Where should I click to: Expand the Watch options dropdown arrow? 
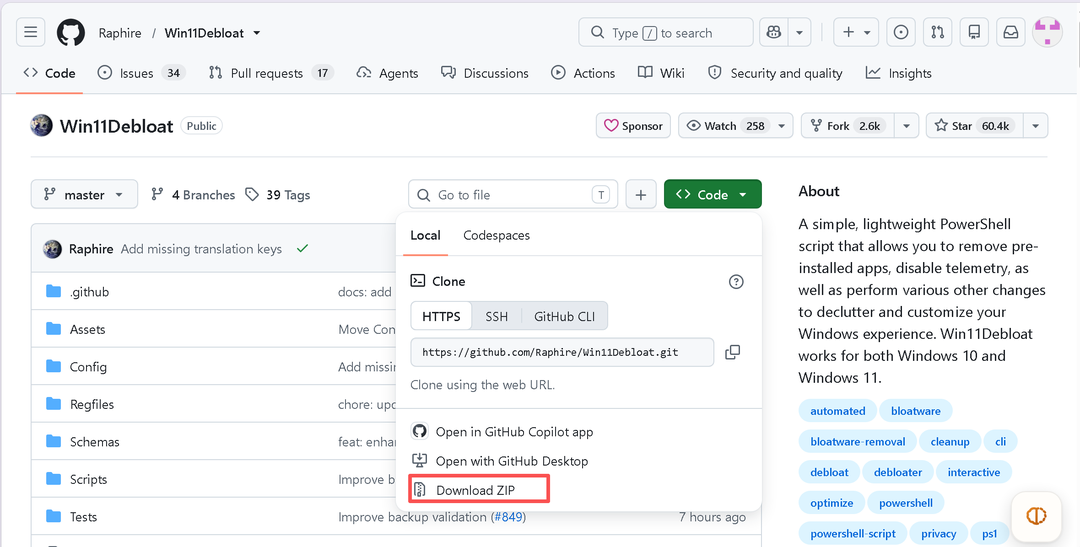(x=782, y=125)
